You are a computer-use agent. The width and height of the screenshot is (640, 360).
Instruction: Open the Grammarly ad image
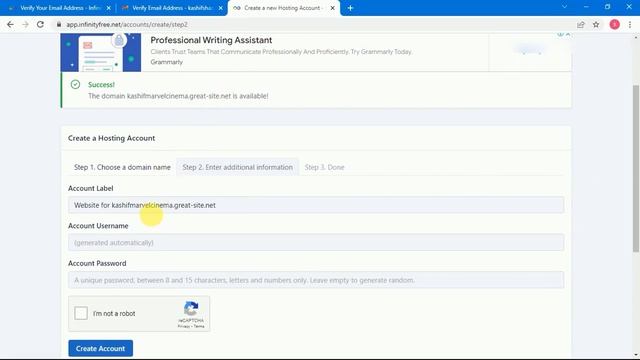101,53
